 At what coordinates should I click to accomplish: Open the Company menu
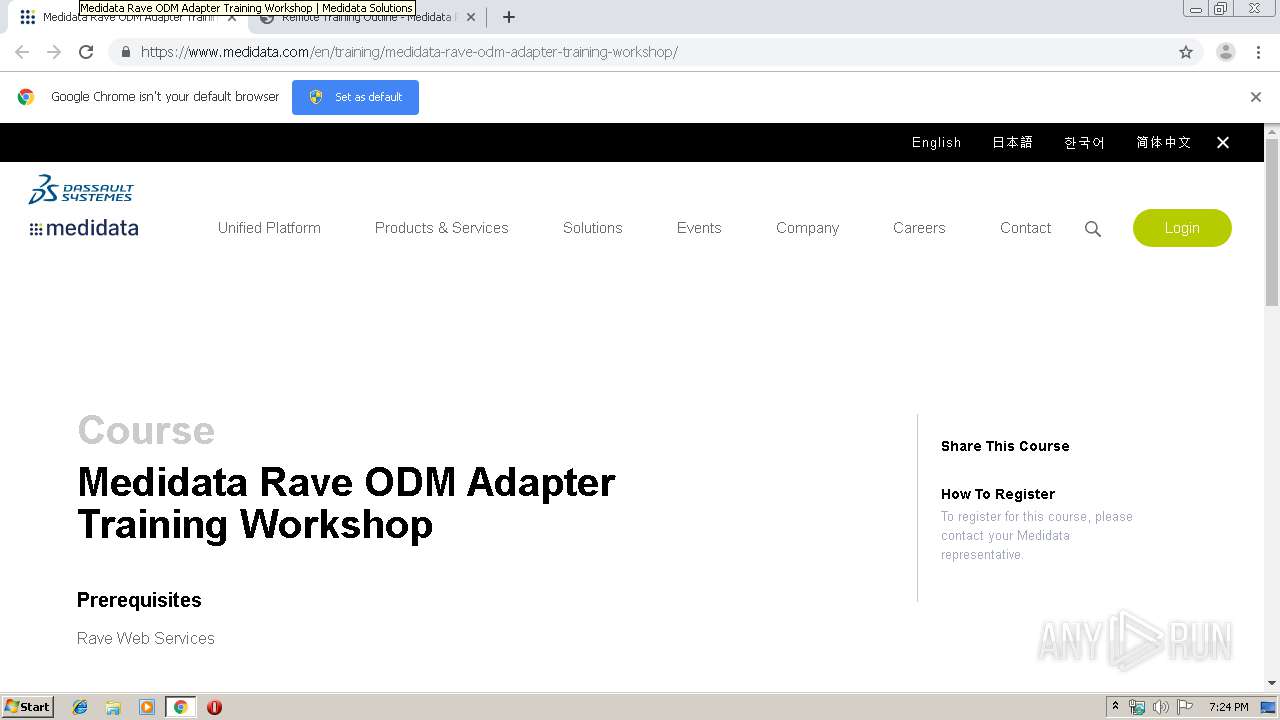tap(807, 228)
